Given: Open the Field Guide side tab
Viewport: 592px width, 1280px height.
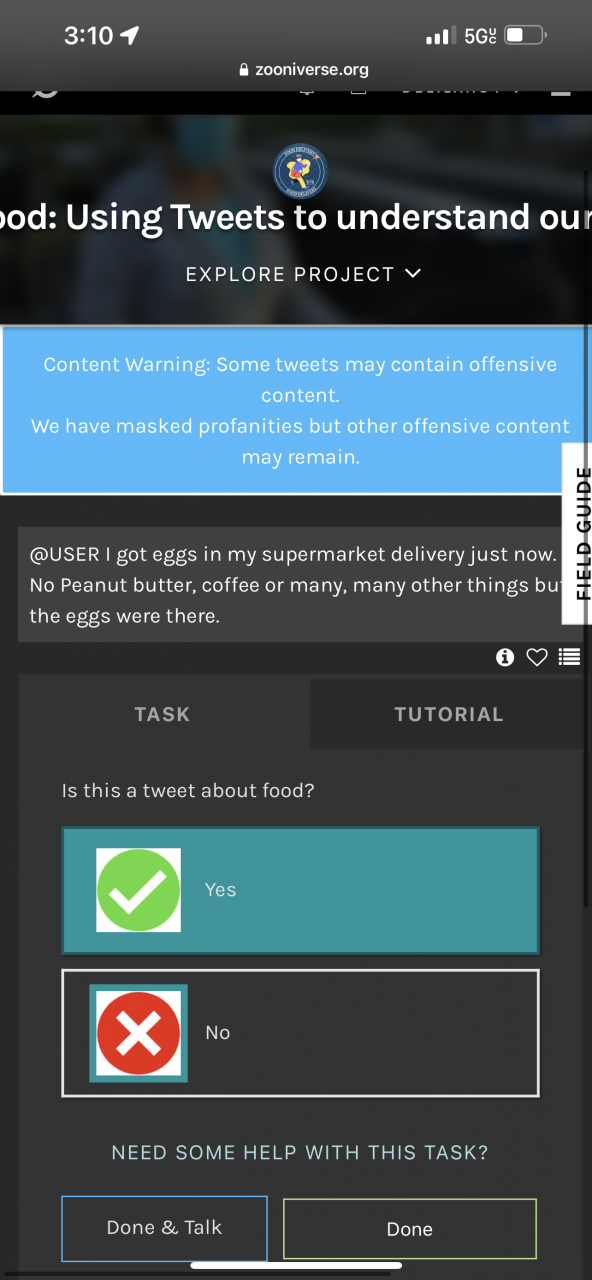Looking at the screenshot, I should click(x=579, y=533).
